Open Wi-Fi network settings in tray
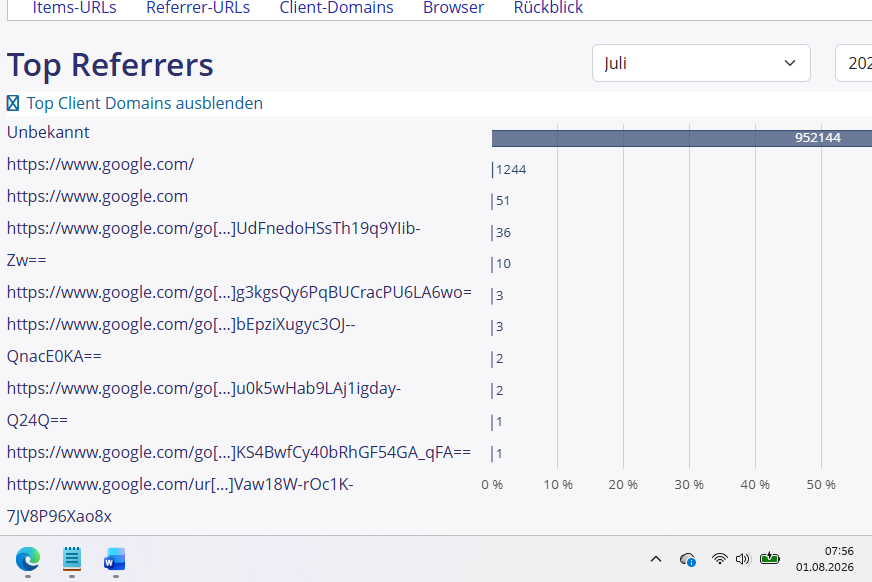Screen dimensions: 872x582 tap(720, 559)
